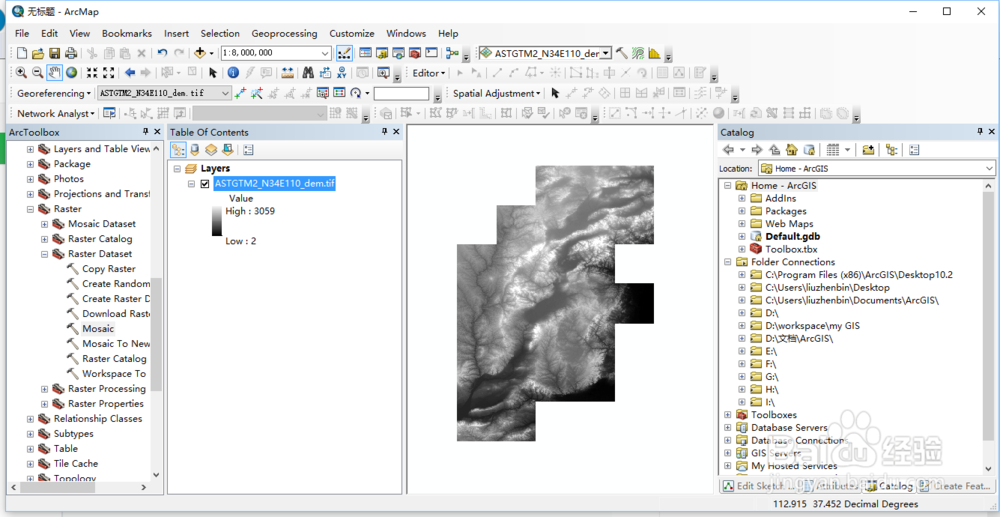Image resolution: width=1000 pixels, height=517 pixels.
Task: Select the Select Elements black arrow tool
Action: pos(213,73)
